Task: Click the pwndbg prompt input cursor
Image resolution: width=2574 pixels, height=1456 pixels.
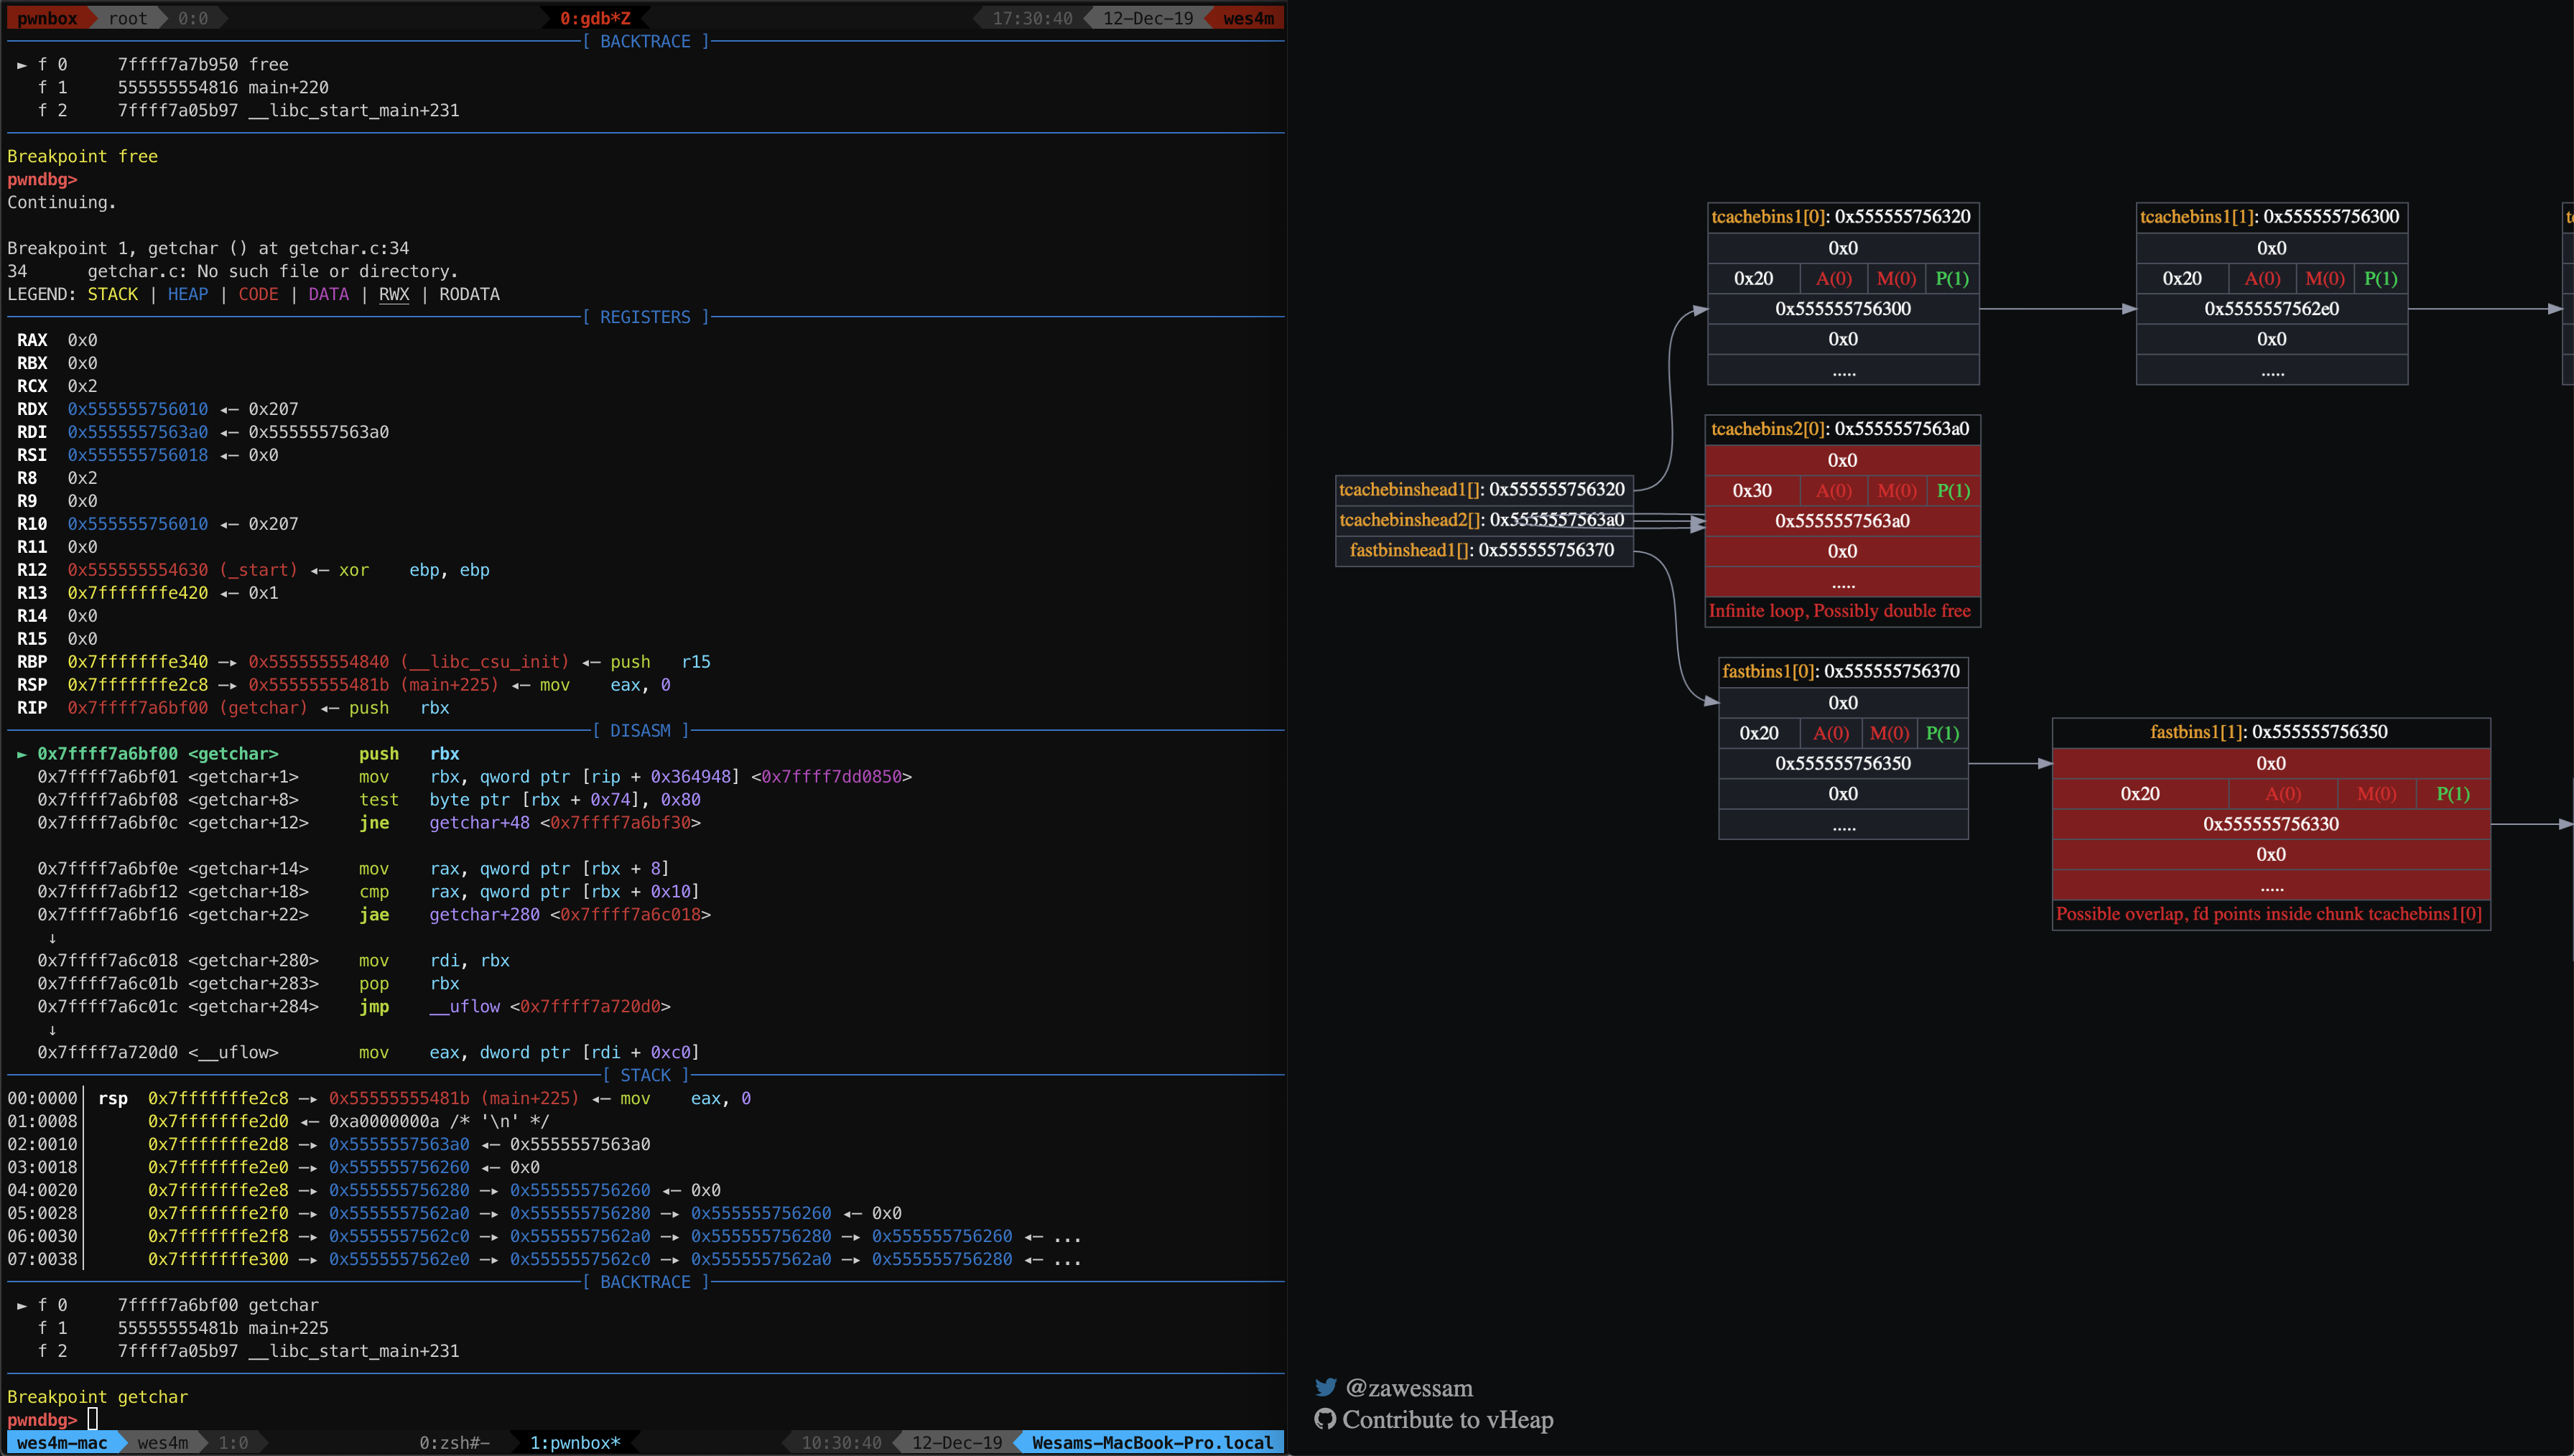Action: click(92, 1419)
